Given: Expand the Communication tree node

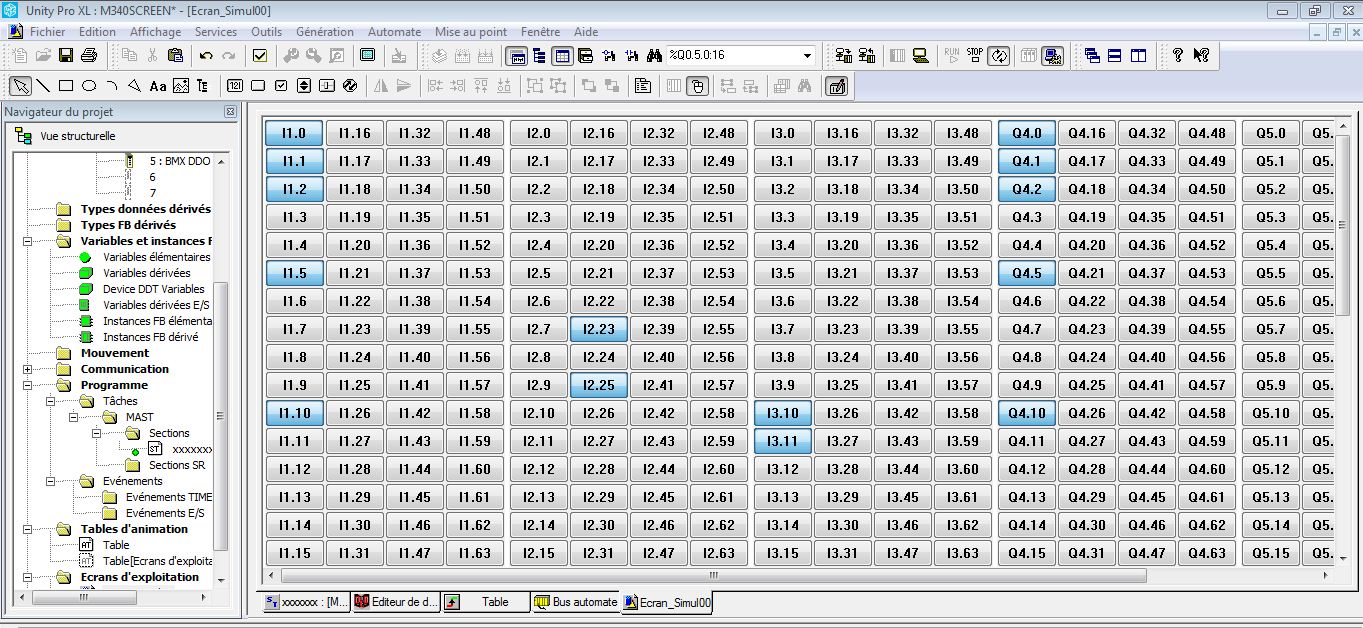Looking at the screenshot, I should click(x=27, y=369).
